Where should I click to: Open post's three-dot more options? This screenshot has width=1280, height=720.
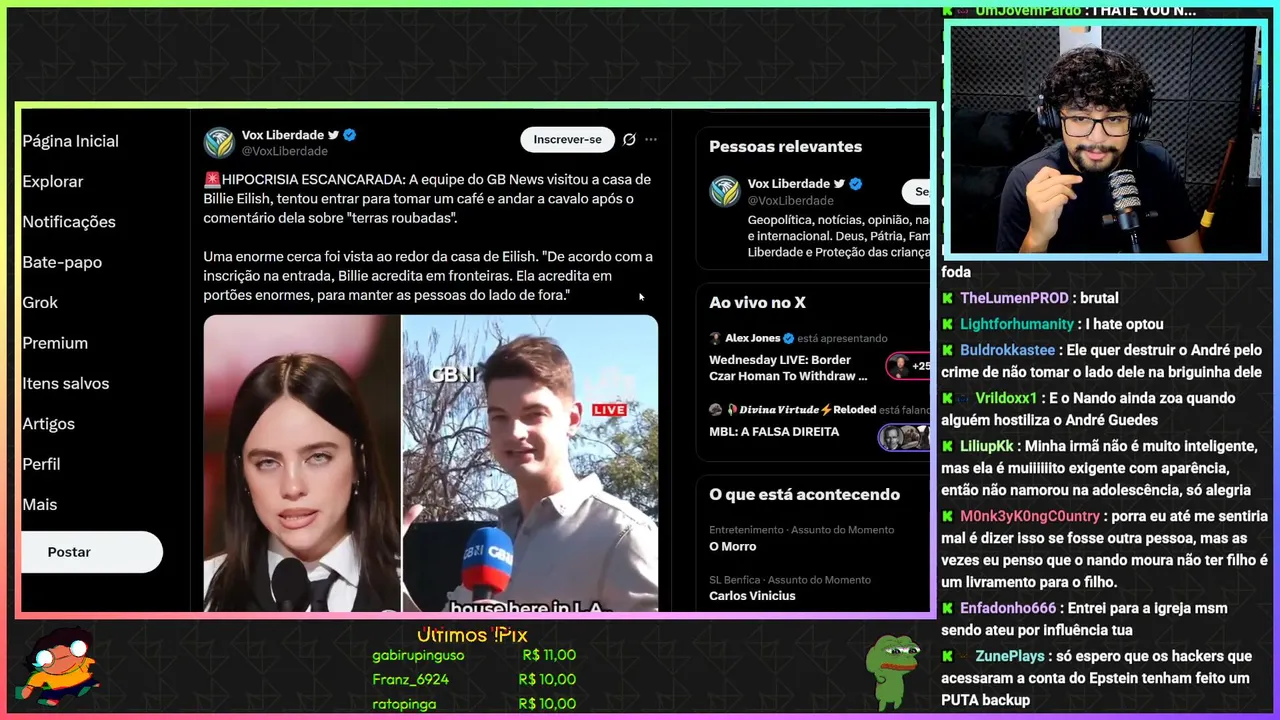tap(651, 139)
